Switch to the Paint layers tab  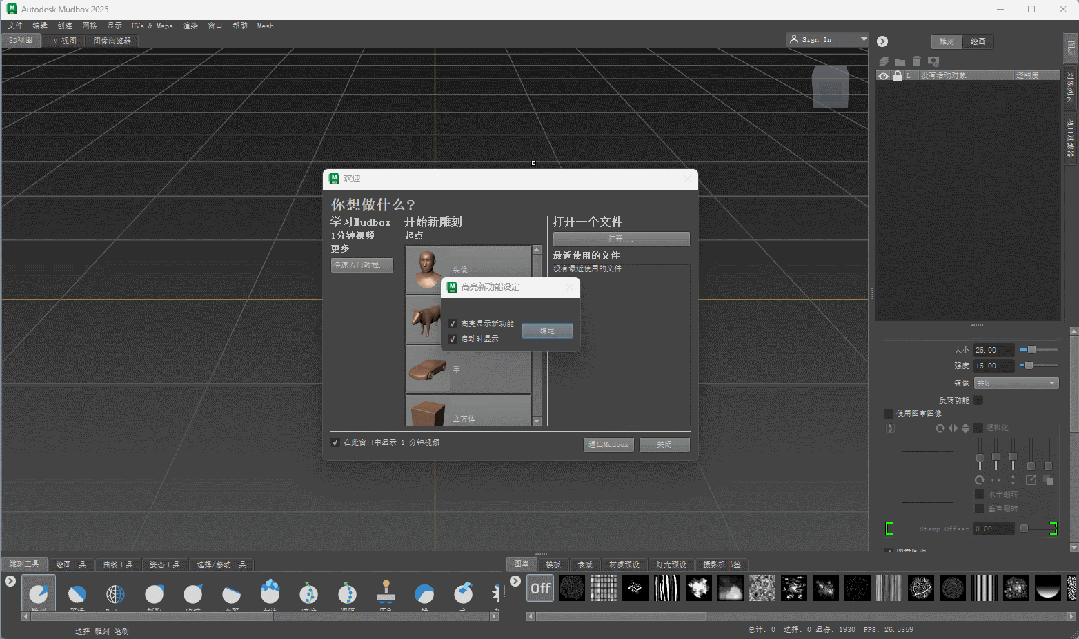[x=978, y=41]
